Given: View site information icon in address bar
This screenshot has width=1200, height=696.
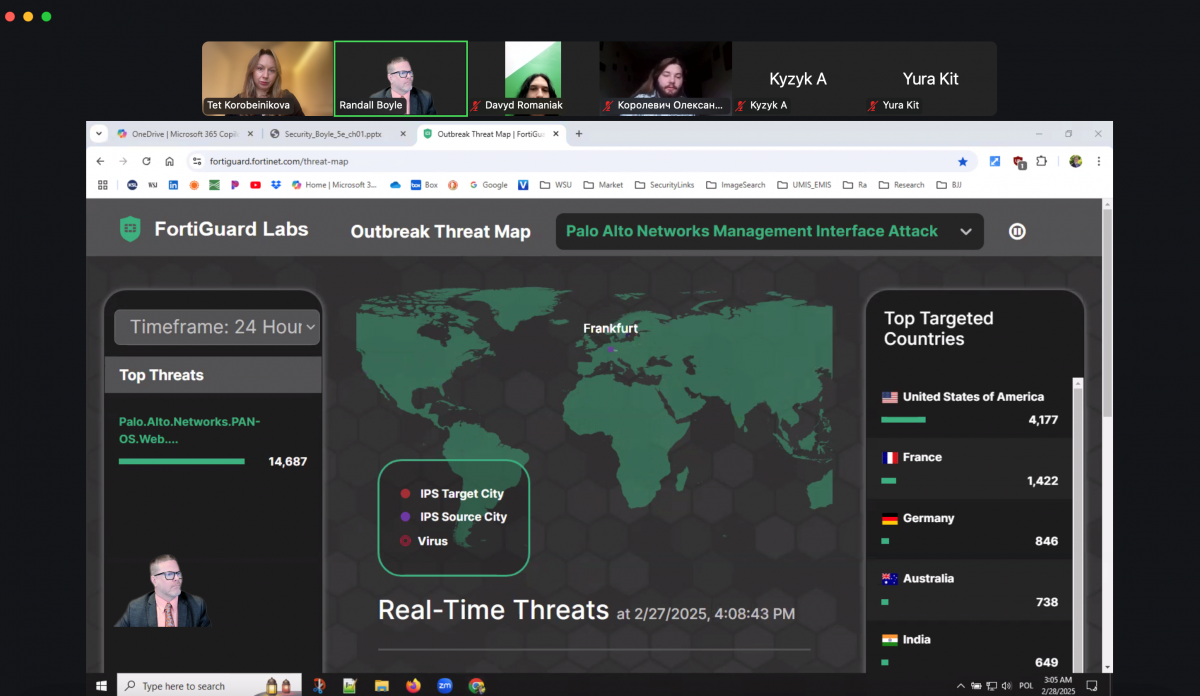Looking at the screenshot, I should coord(196,161).
